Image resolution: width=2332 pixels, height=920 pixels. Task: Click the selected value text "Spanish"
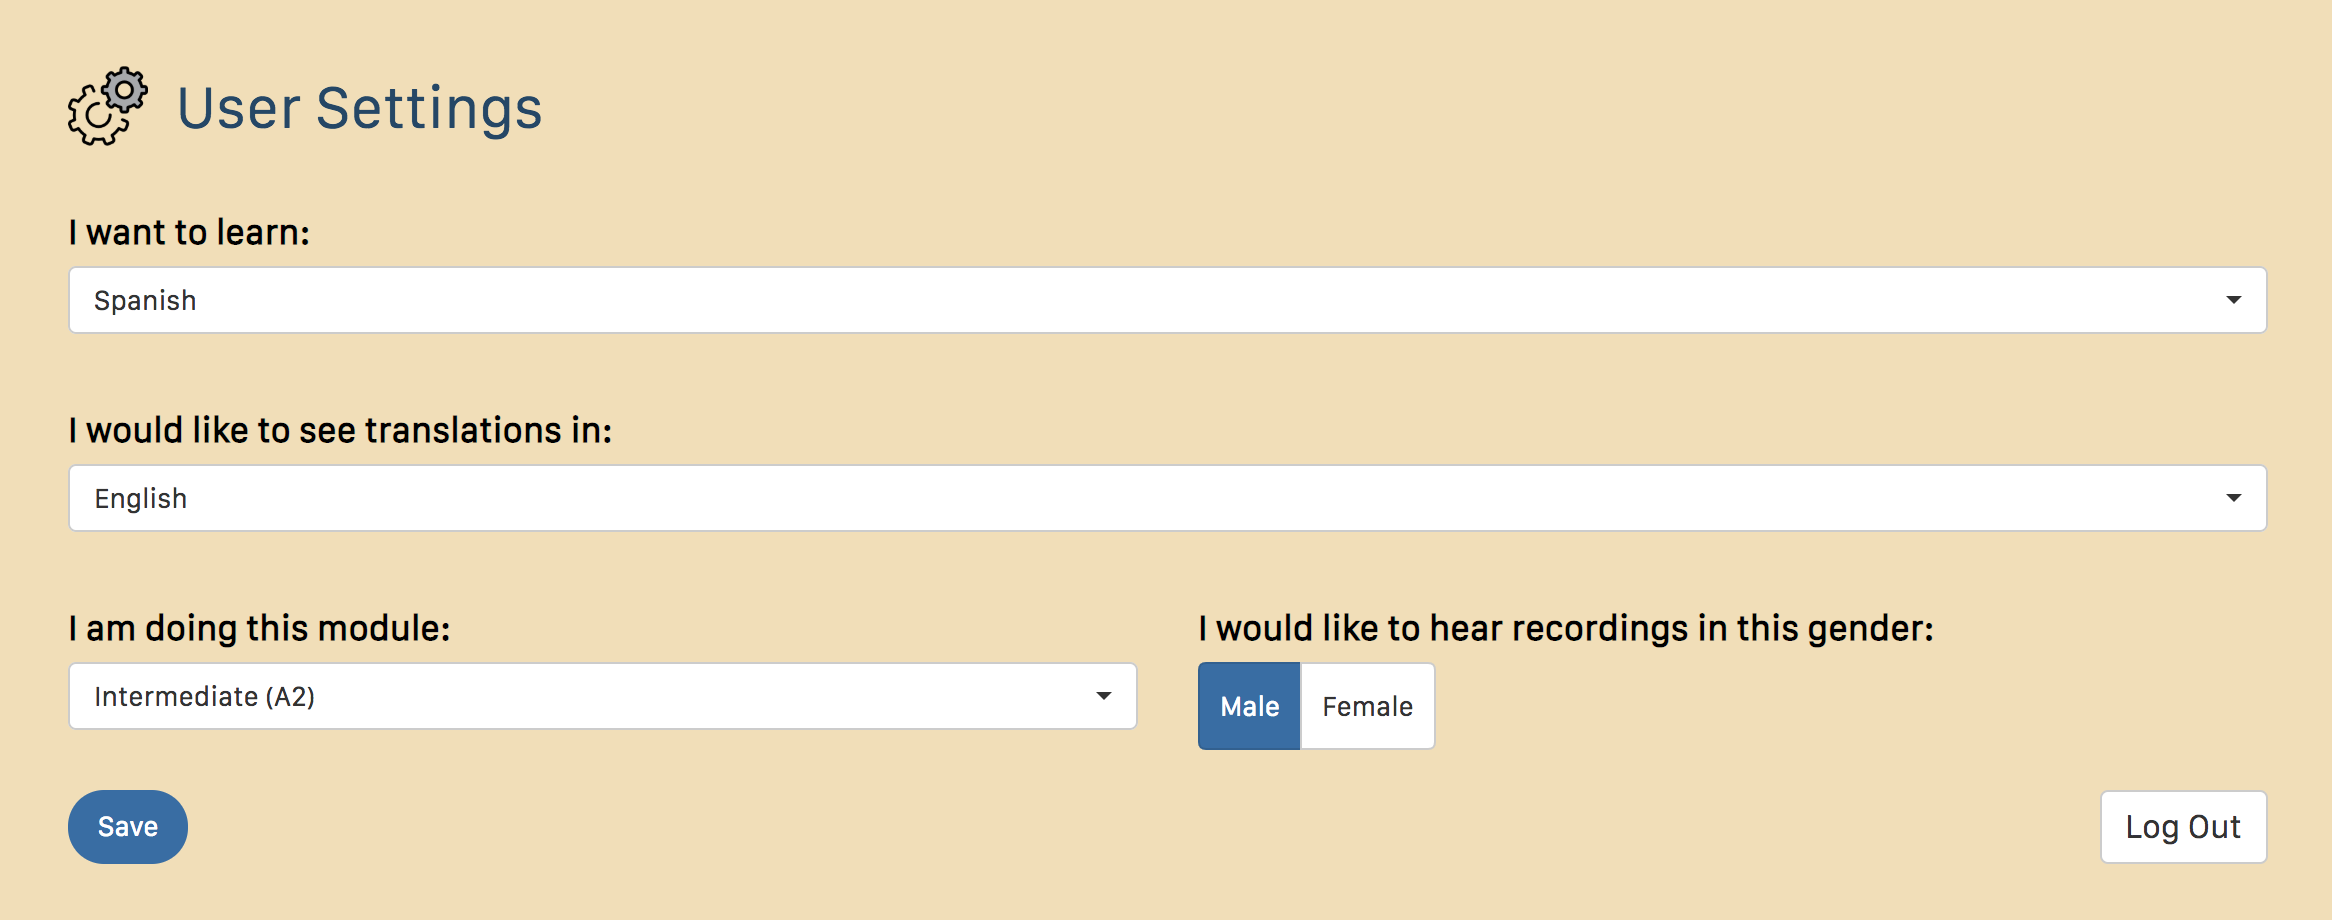coord(145,301)
